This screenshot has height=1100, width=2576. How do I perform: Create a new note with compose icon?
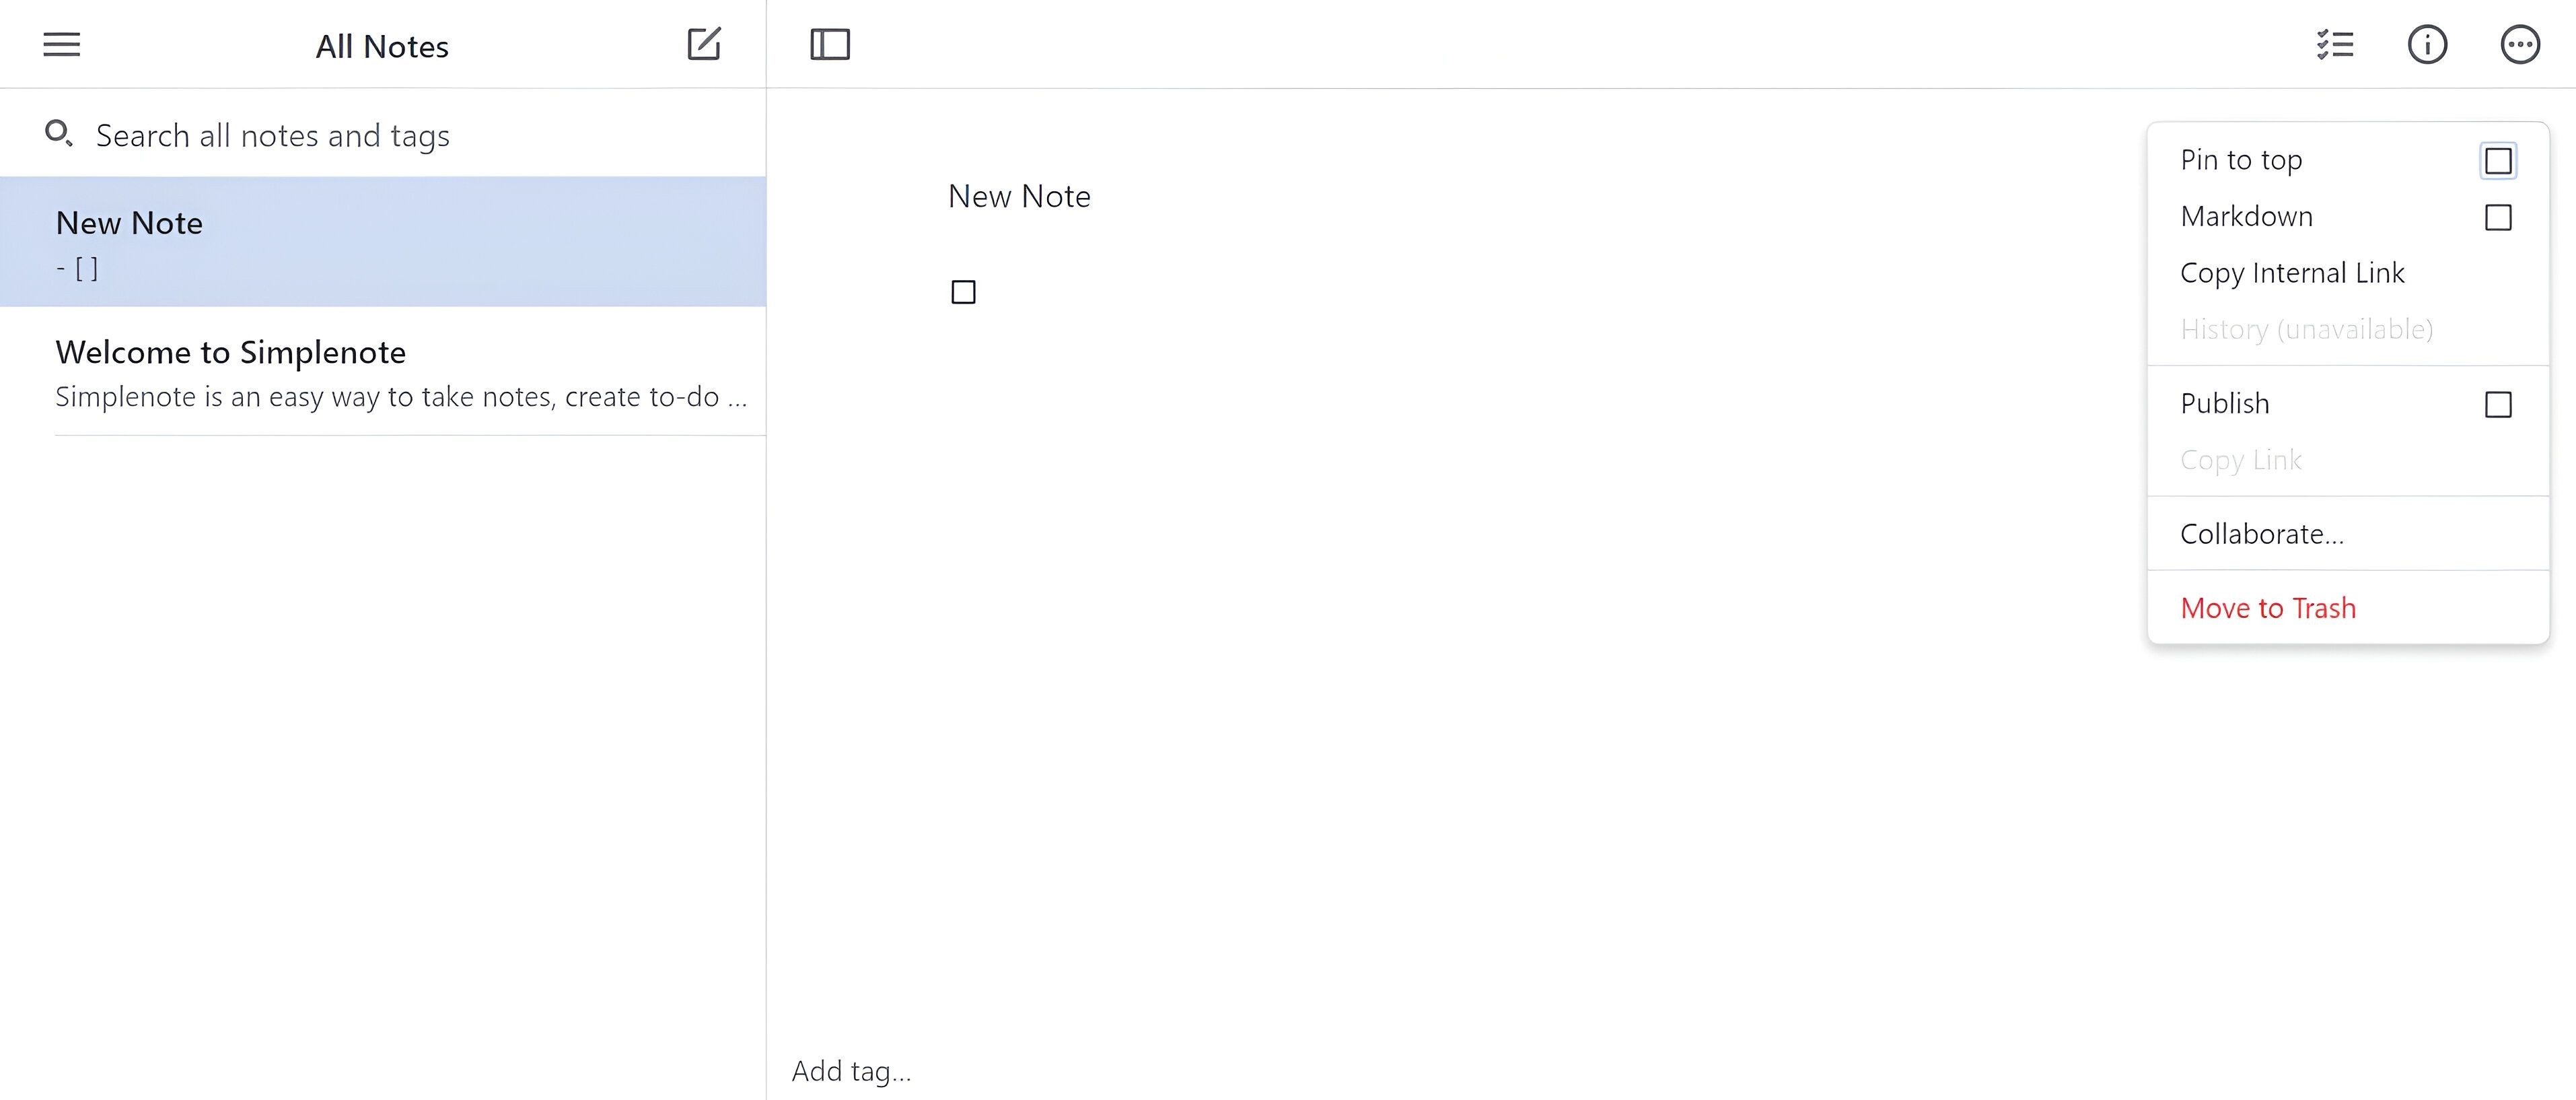click(x=704, y=44)
